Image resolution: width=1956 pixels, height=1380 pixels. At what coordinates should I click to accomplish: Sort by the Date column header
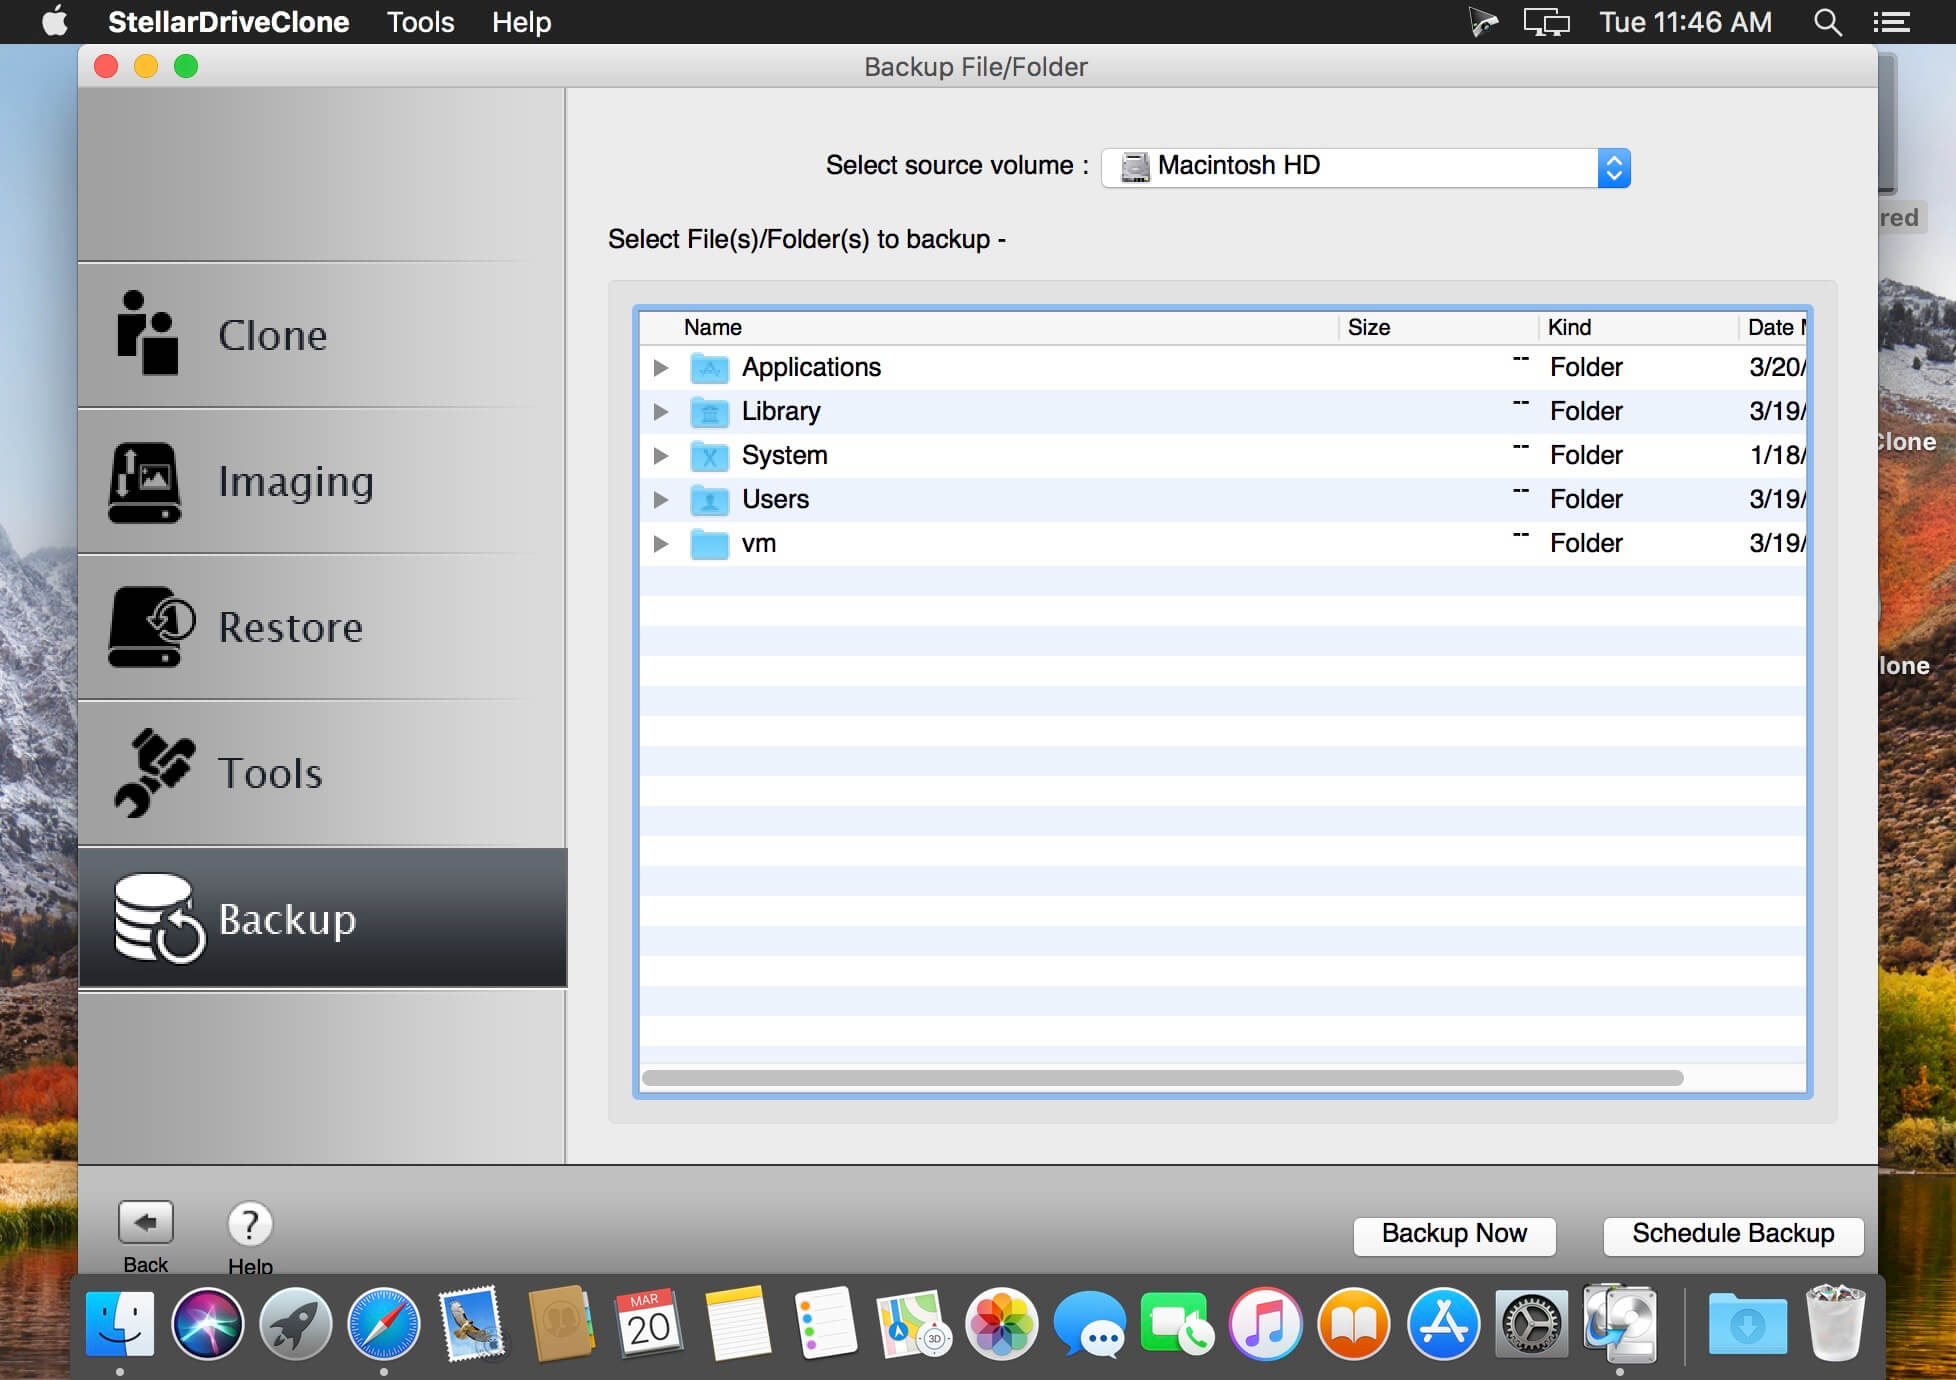pyautogui.click(x=1773, y=327)
